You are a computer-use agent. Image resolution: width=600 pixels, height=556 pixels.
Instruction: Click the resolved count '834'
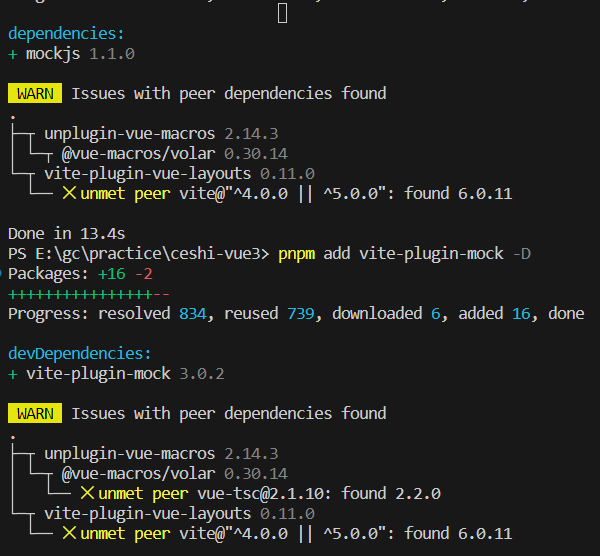click(x=195, y=314)
